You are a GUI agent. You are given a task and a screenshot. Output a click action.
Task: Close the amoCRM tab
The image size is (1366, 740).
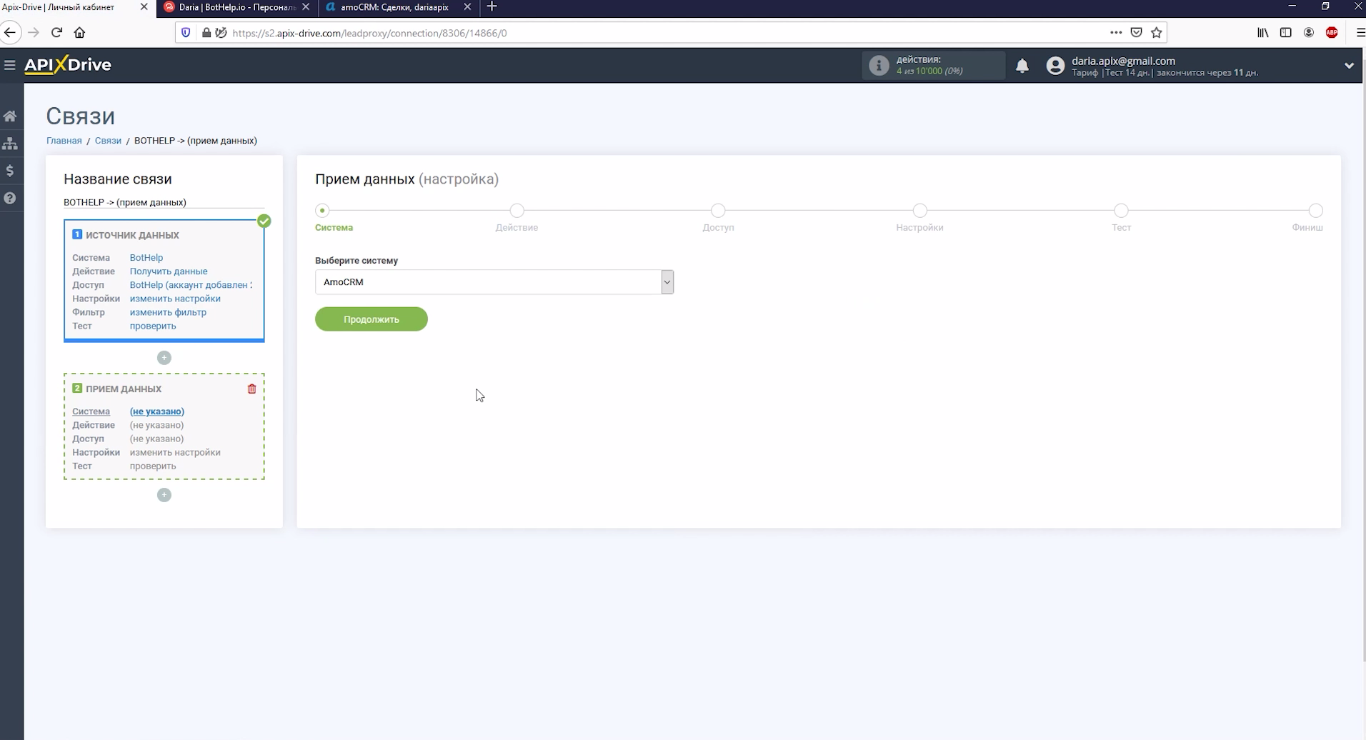coord(469,7)
